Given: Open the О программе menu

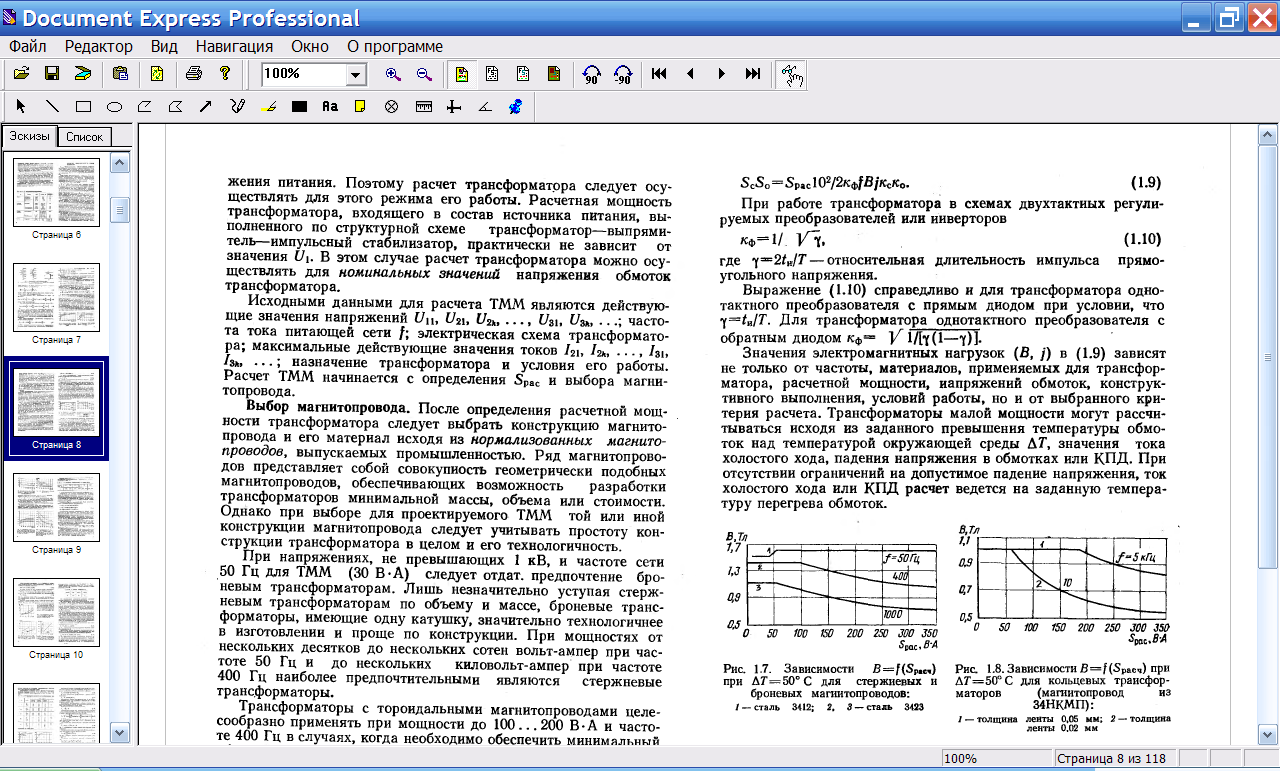Looking at the screenshot, I should coord(395,46).
